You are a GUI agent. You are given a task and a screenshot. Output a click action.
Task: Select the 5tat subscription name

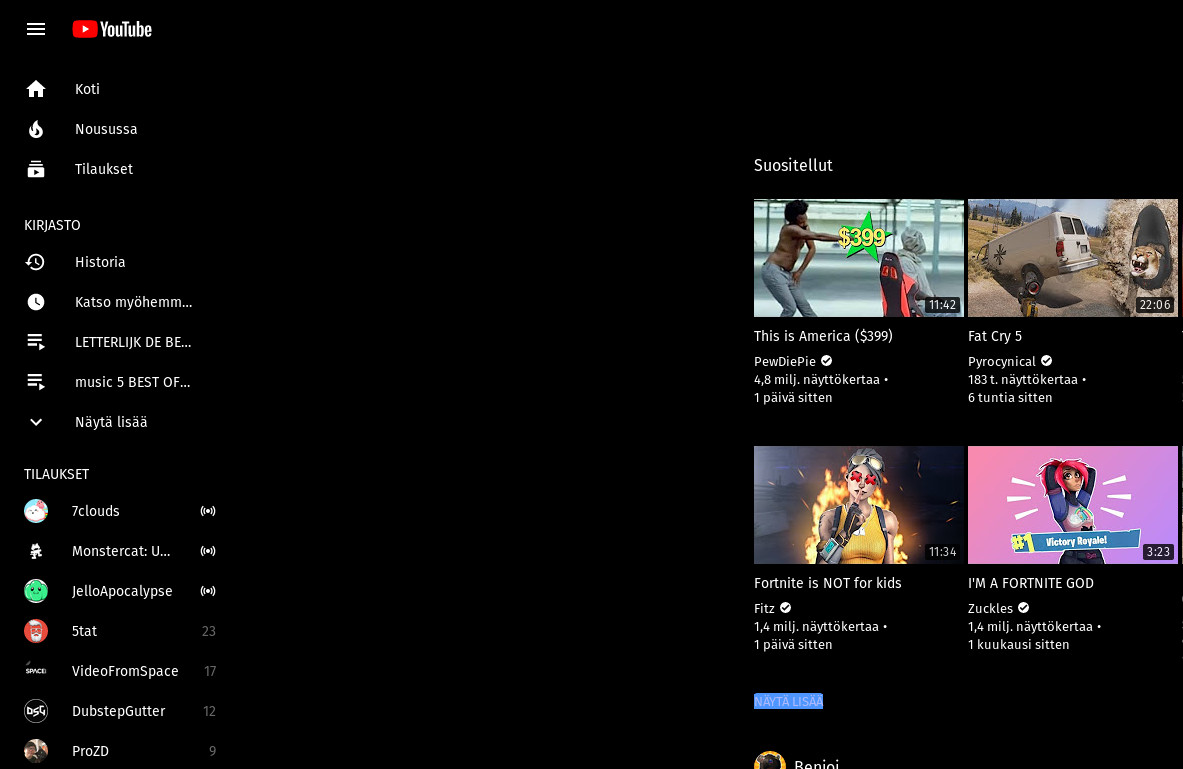pos(84,631)
